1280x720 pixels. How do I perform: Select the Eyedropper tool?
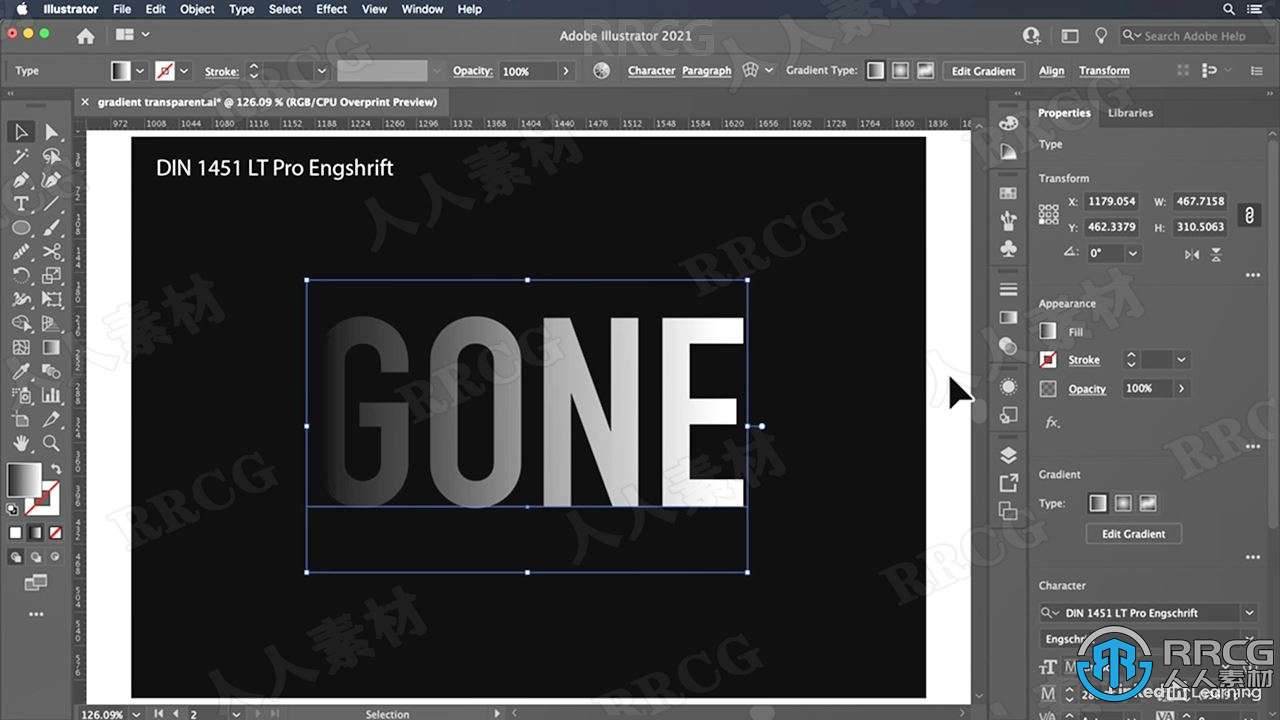[x=21, y=371]
